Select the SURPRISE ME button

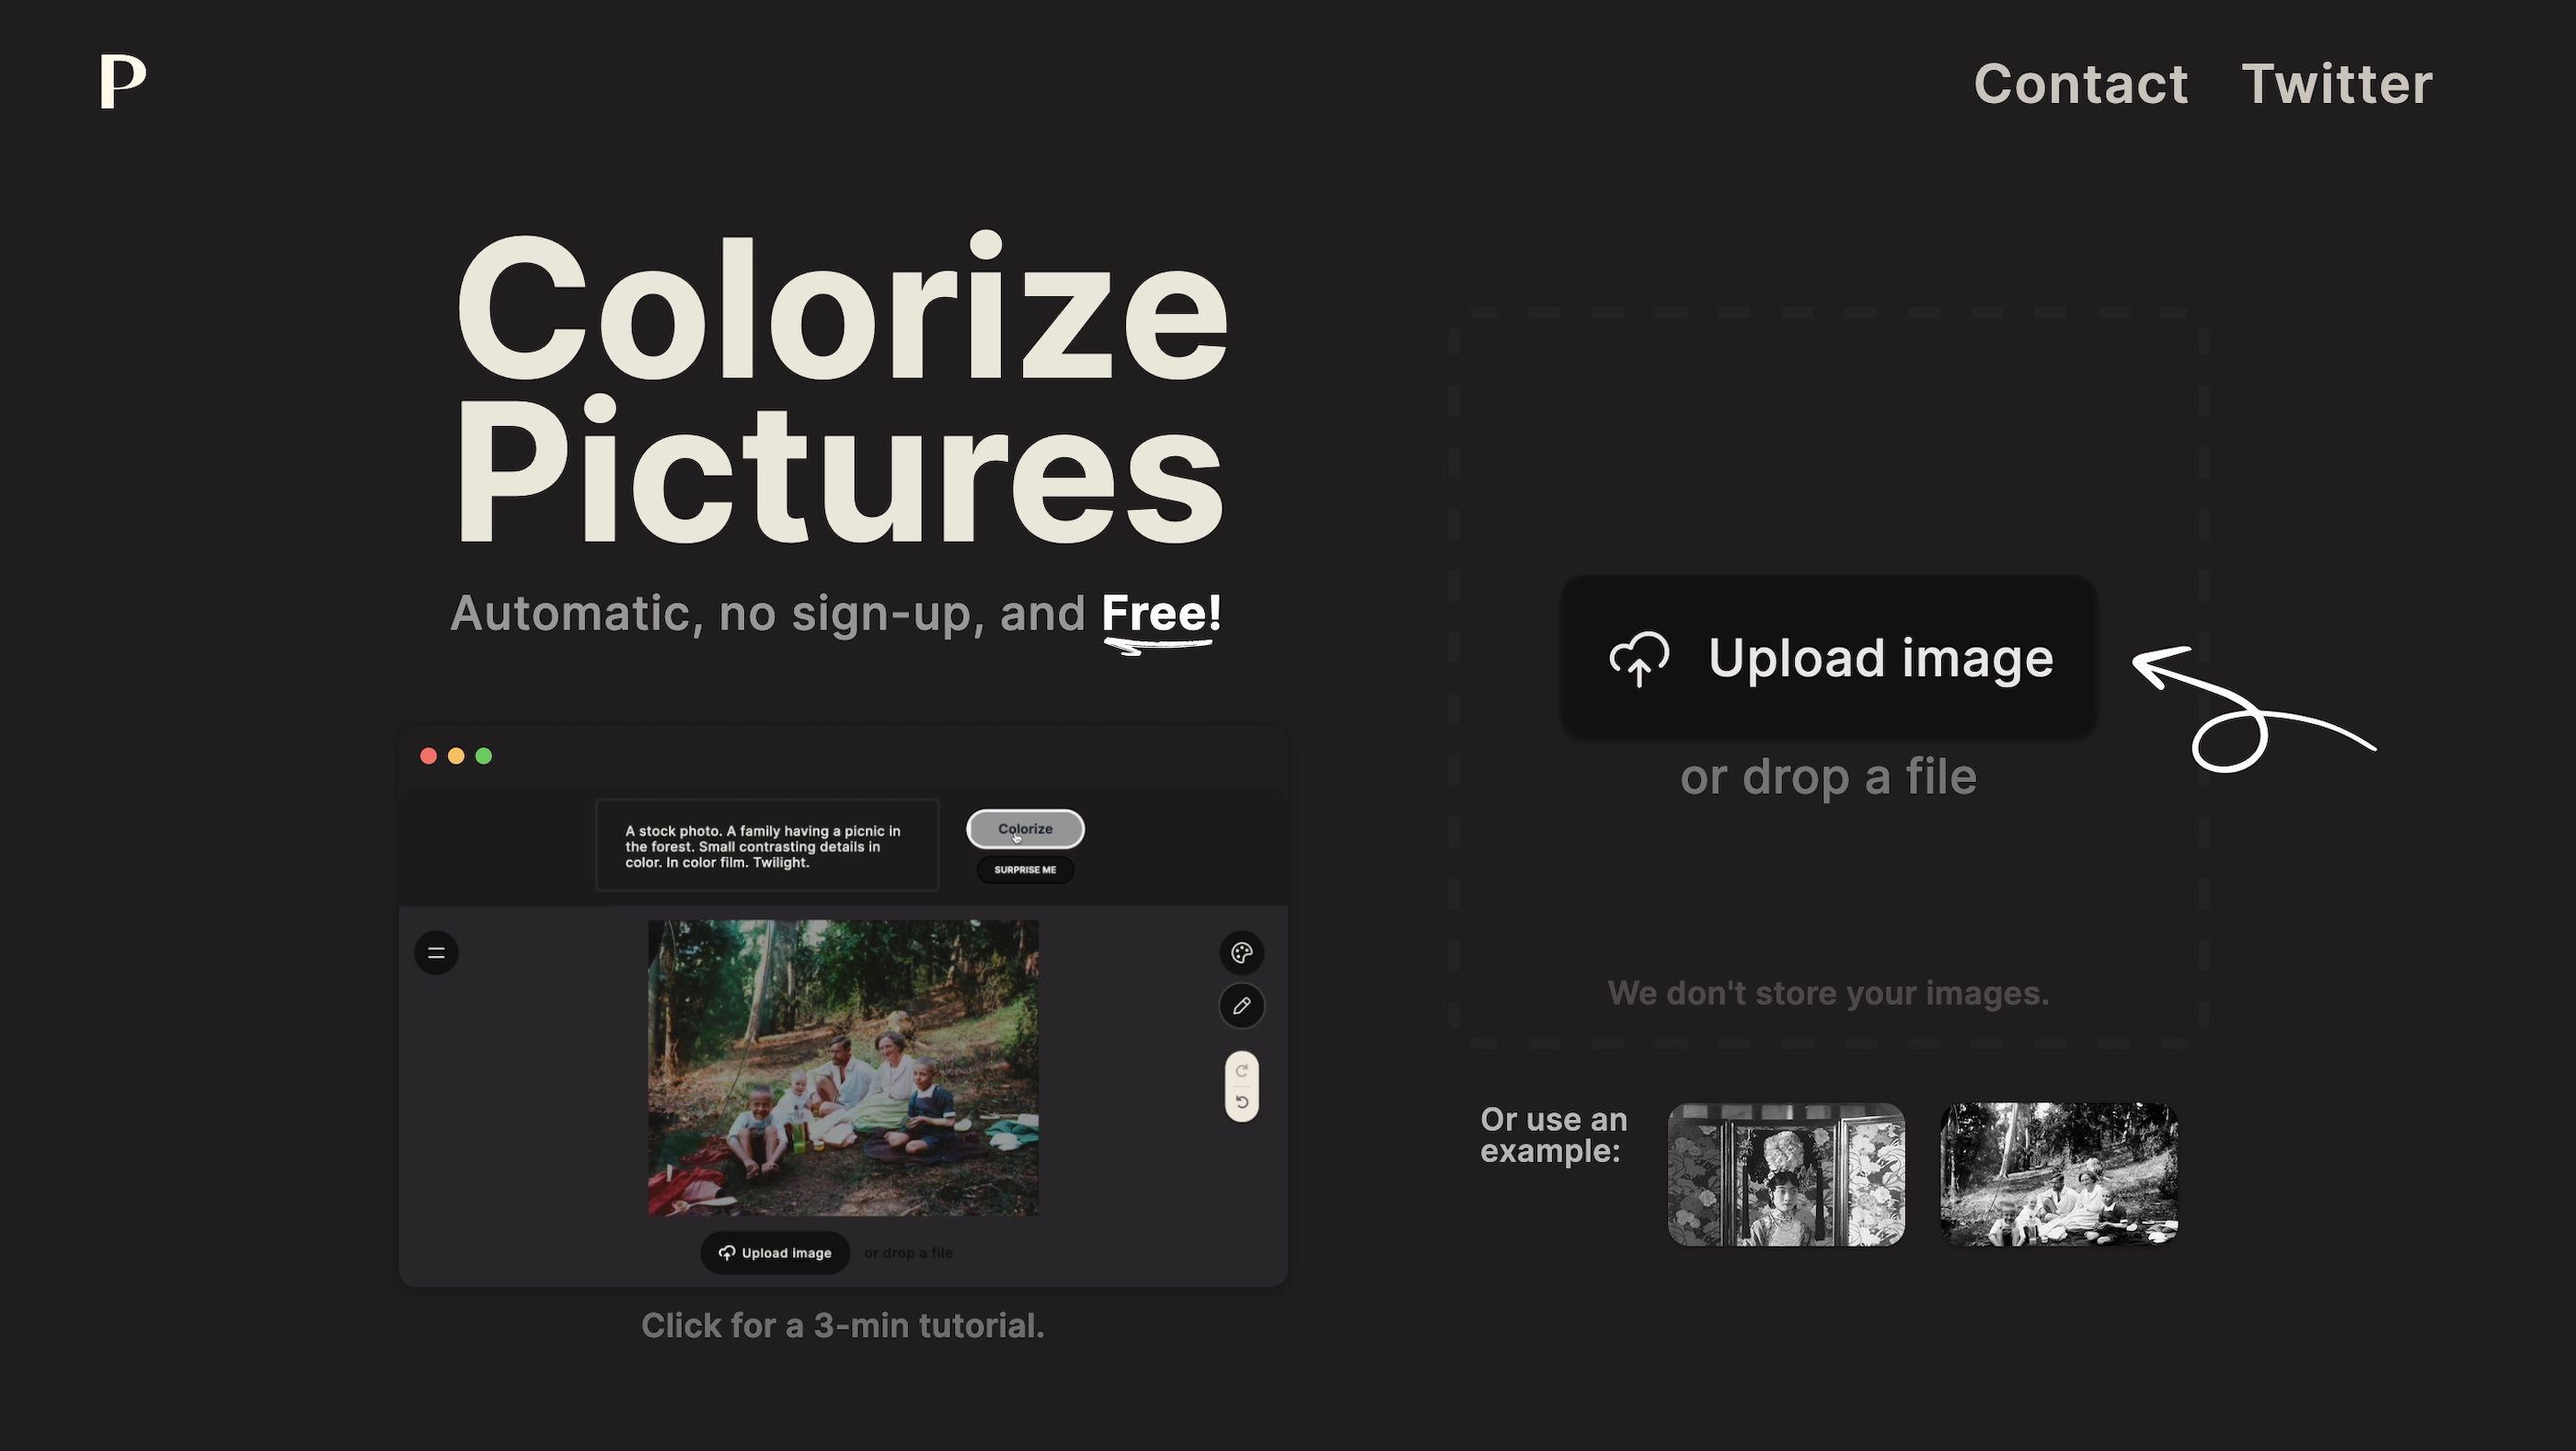point(1024,869)
